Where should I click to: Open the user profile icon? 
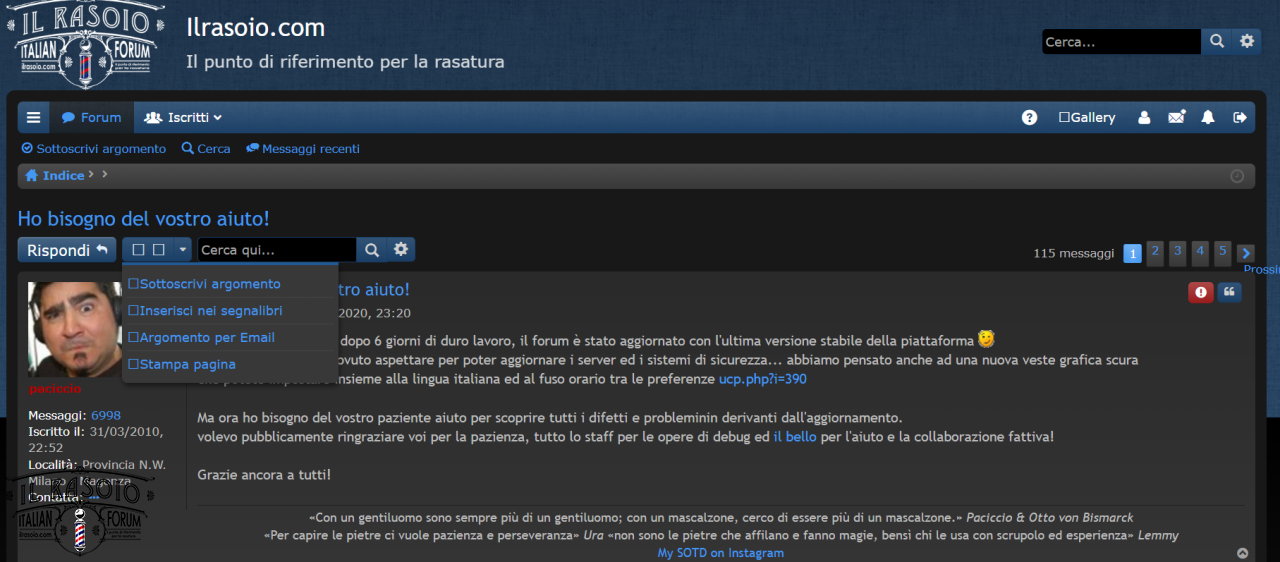[x=1144, y=118]
